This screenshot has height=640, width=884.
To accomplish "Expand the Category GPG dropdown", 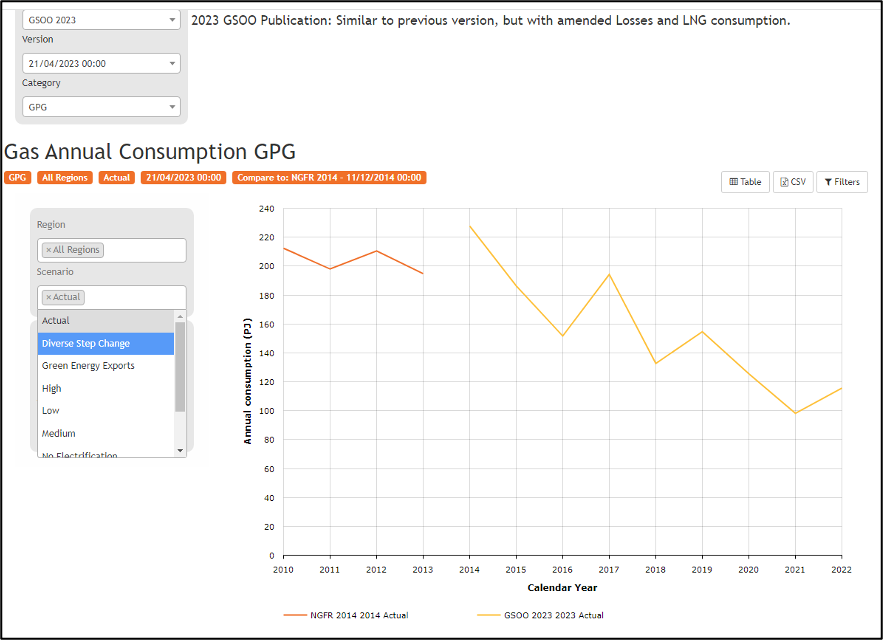I will (x=101, y=106).
